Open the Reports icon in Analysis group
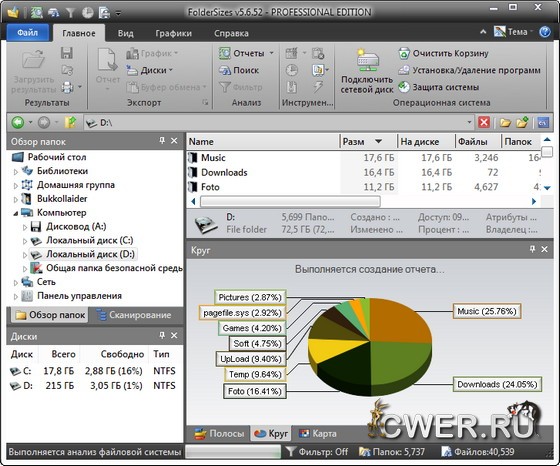 point(224,53)
